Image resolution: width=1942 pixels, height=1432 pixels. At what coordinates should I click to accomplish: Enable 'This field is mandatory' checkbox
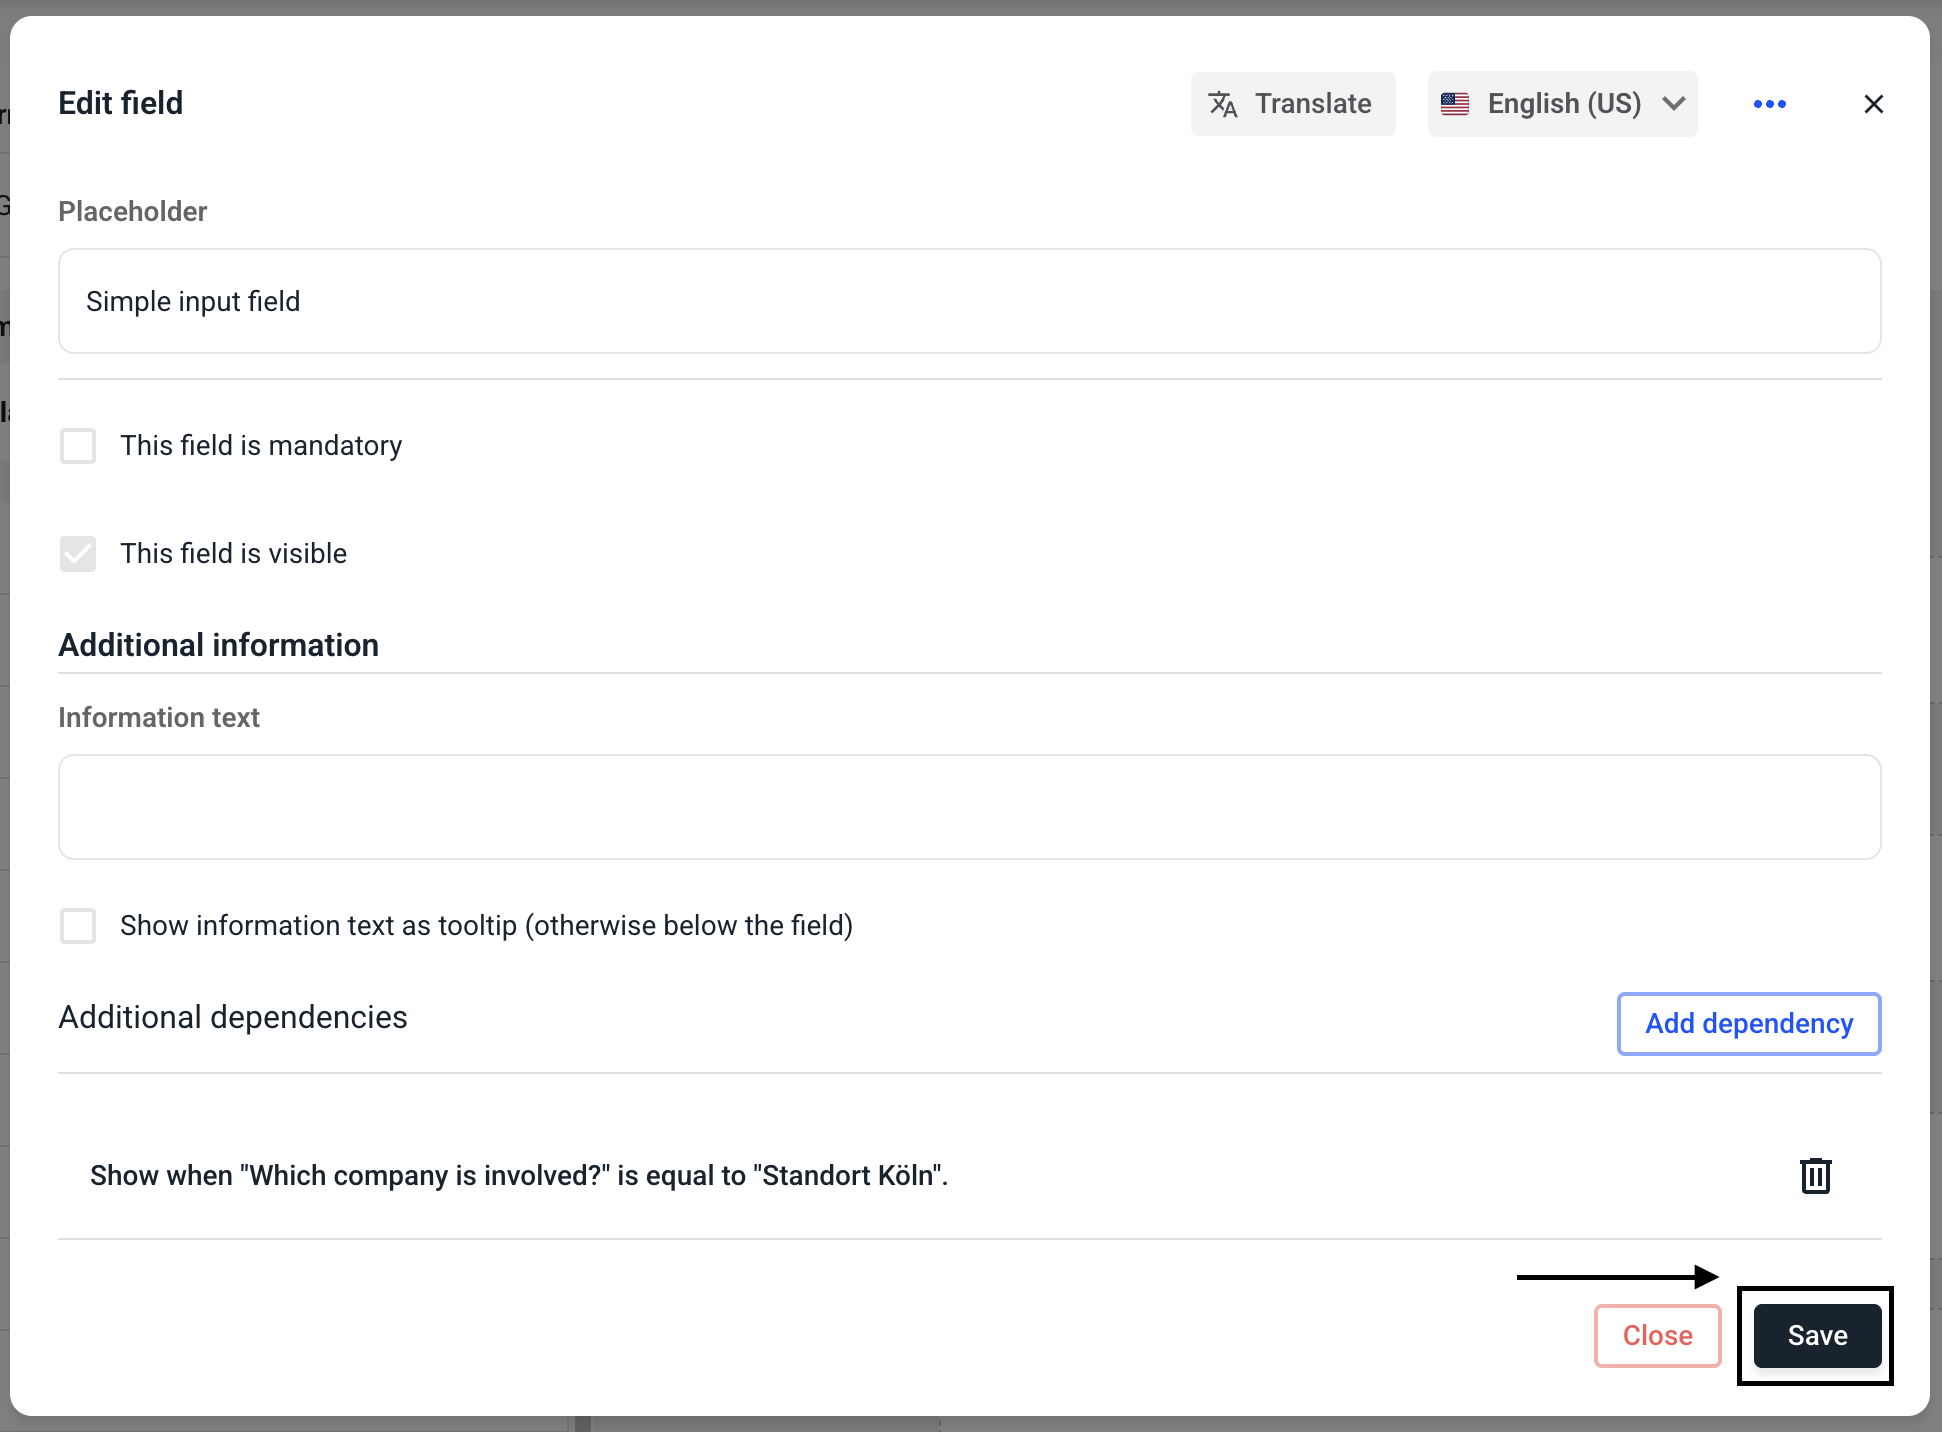pyautogui.click(x=78, y=446)
